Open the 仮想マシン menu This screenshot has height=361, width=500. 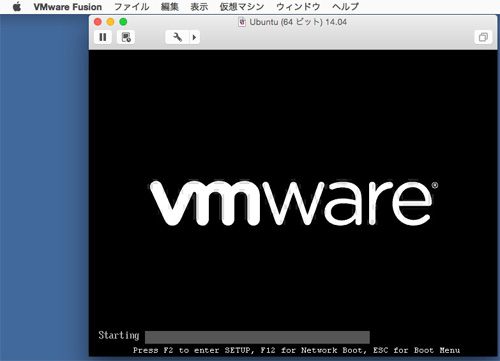(x=242, y=7)
